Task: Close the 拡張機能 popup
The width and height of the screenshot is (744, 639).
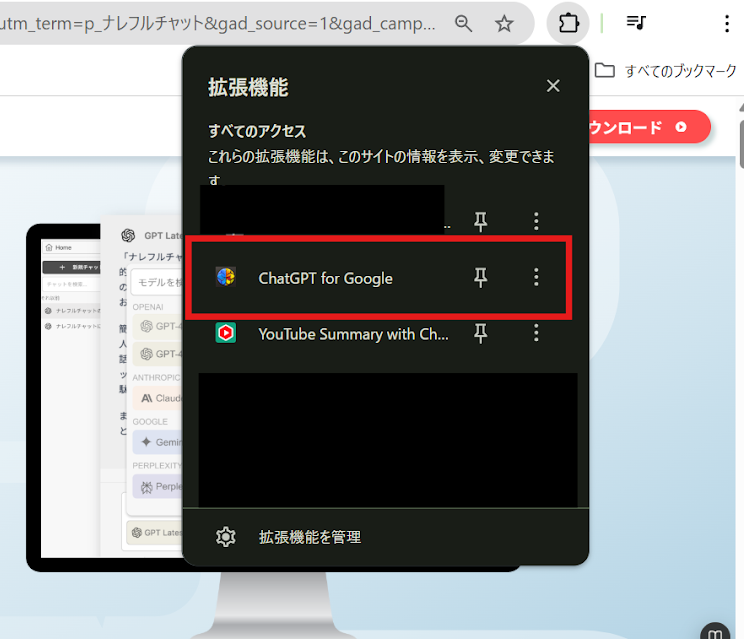Action: [553, 86]
